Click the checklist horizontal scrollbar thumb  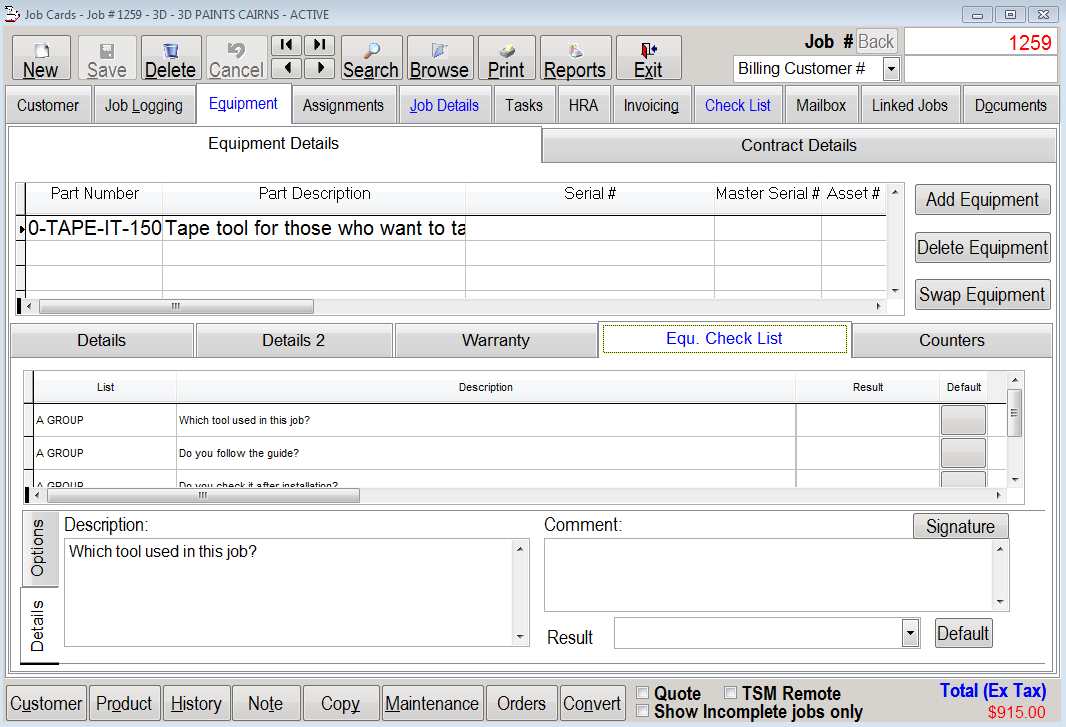pos(203,495)
